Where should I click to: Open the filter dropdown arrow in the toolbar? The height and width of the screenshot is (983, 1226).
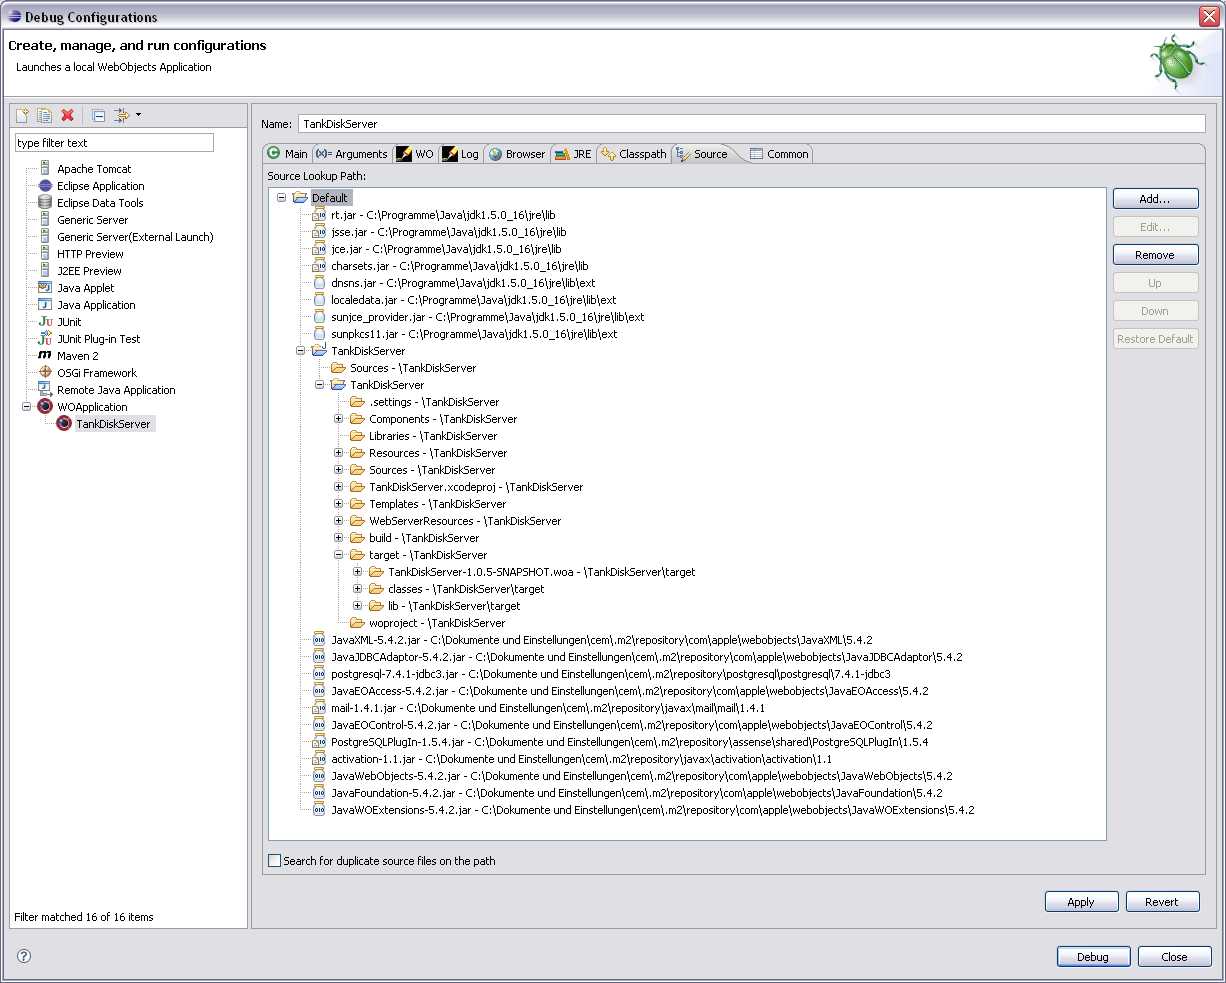pyautogui.click(x=138, y=115)
